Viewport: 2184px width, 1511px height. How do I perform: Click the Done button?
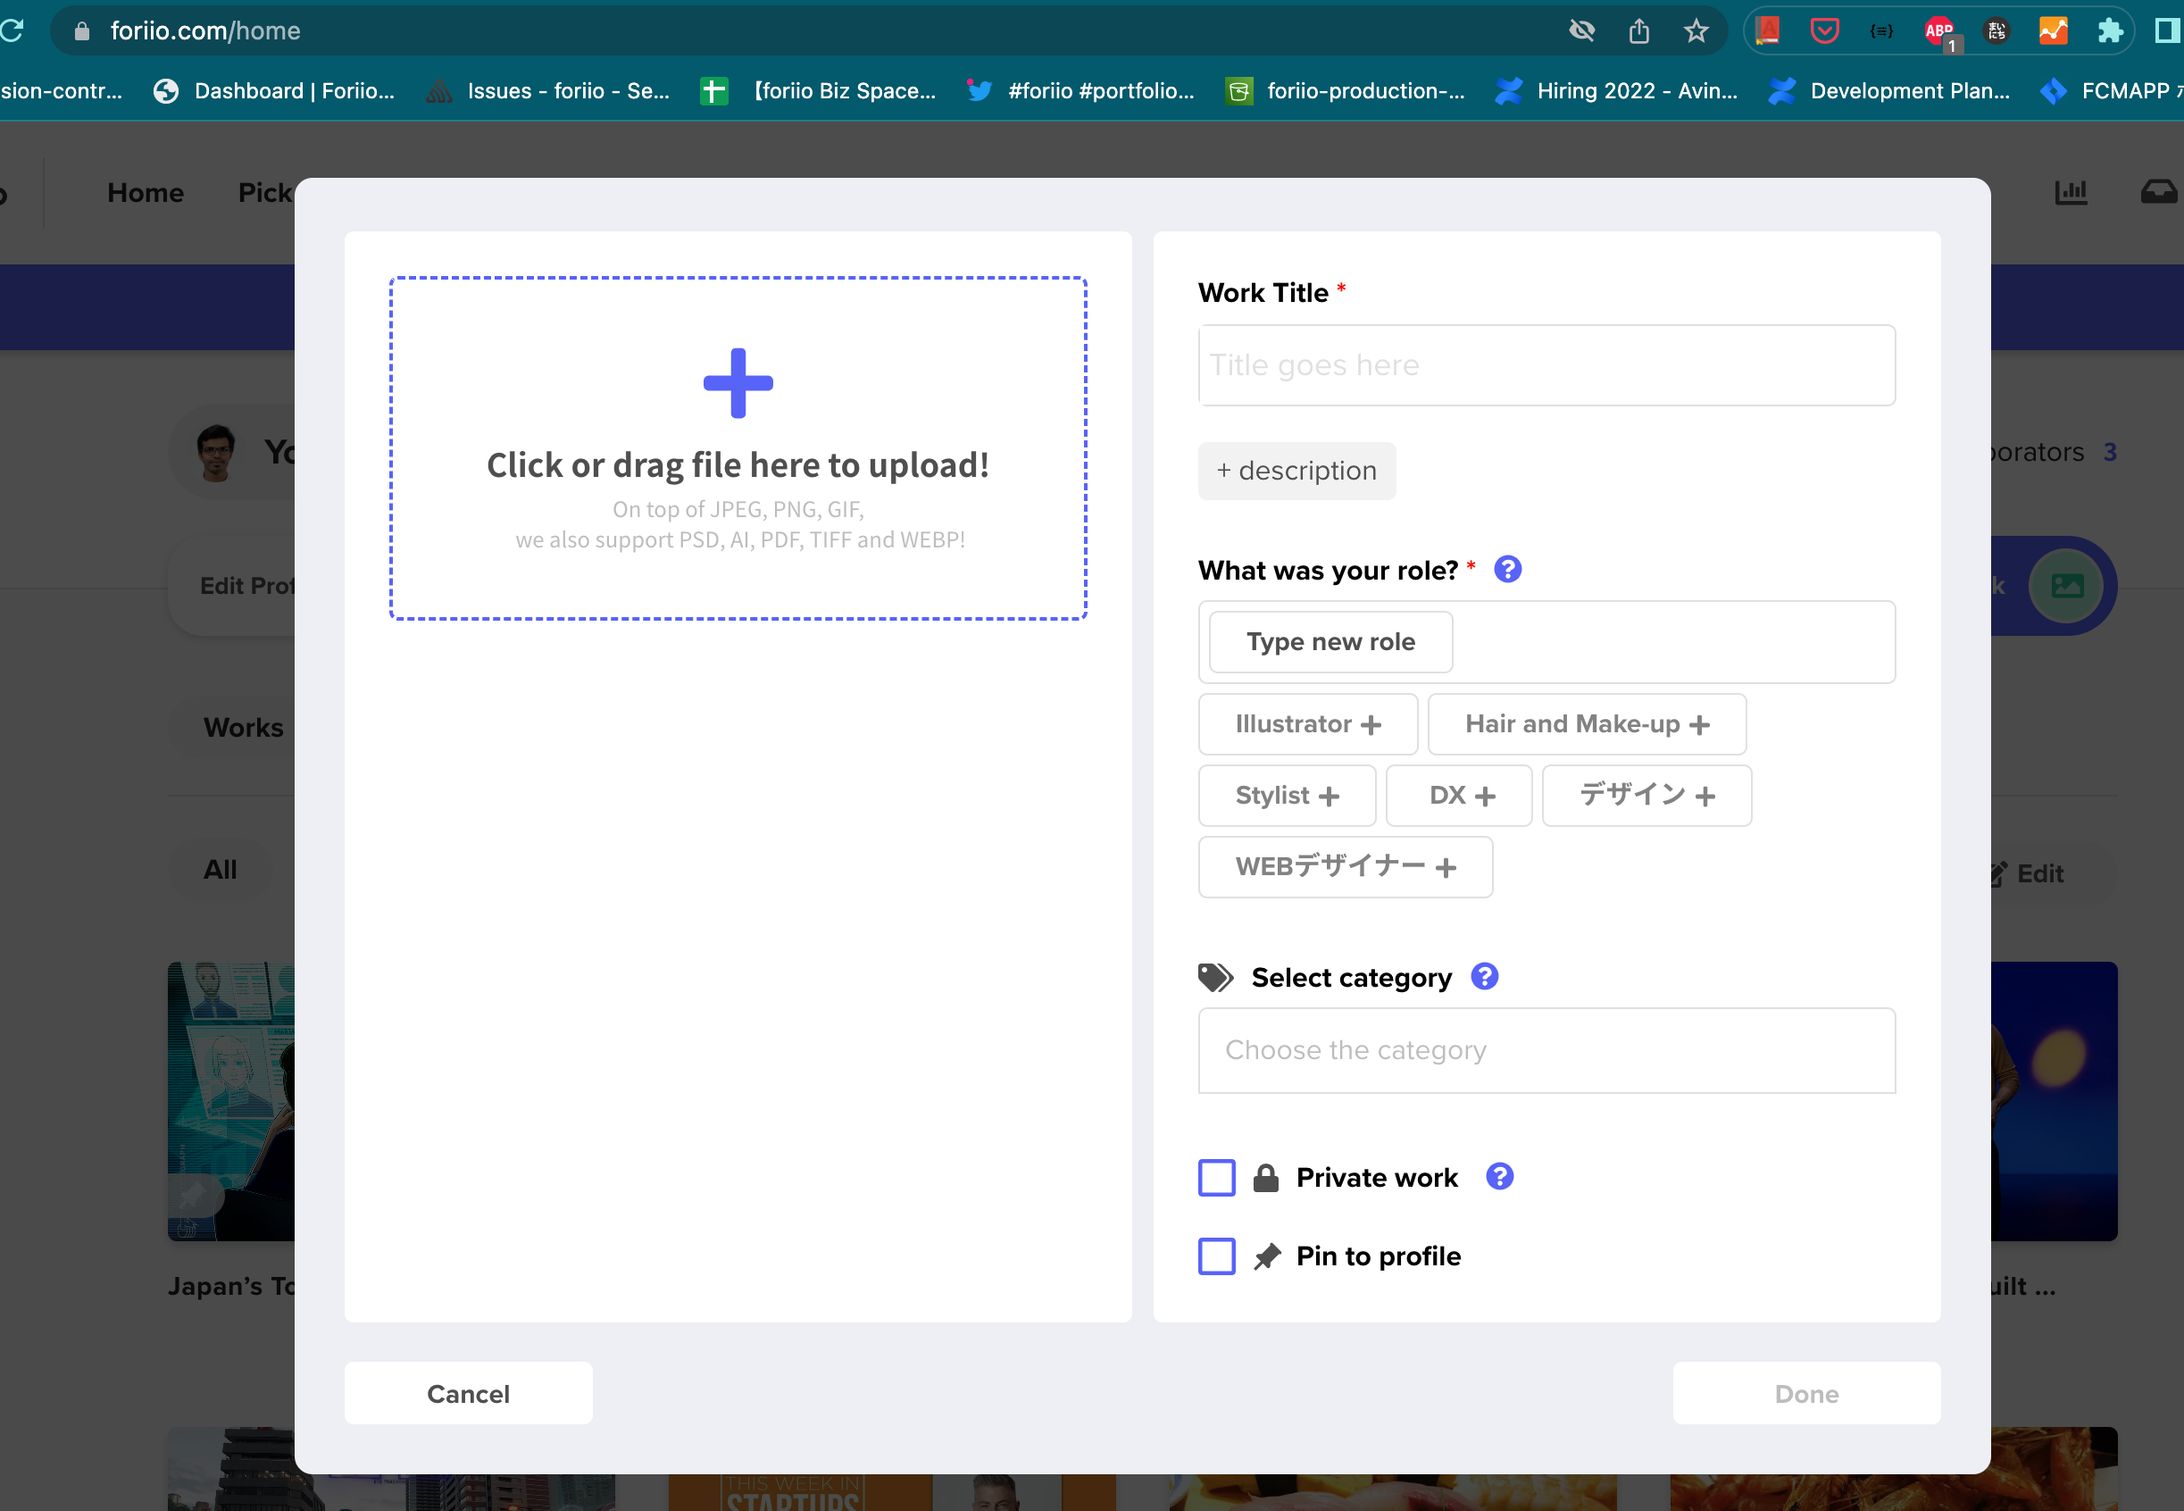1805,1393
